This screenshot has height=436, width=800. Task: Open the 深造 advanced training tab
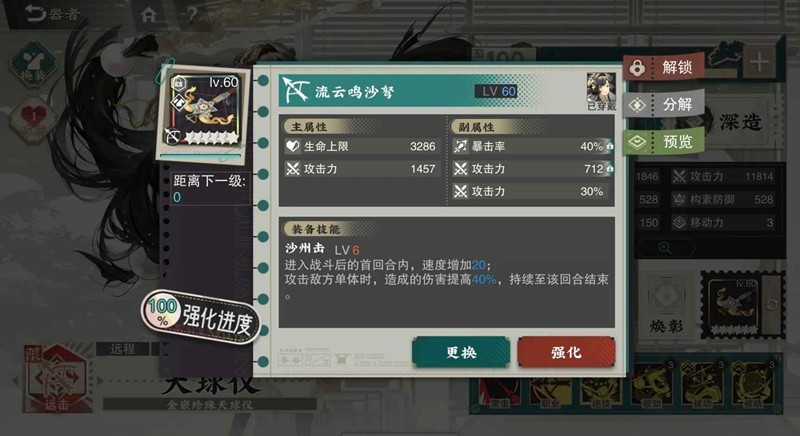click(741, 122)
